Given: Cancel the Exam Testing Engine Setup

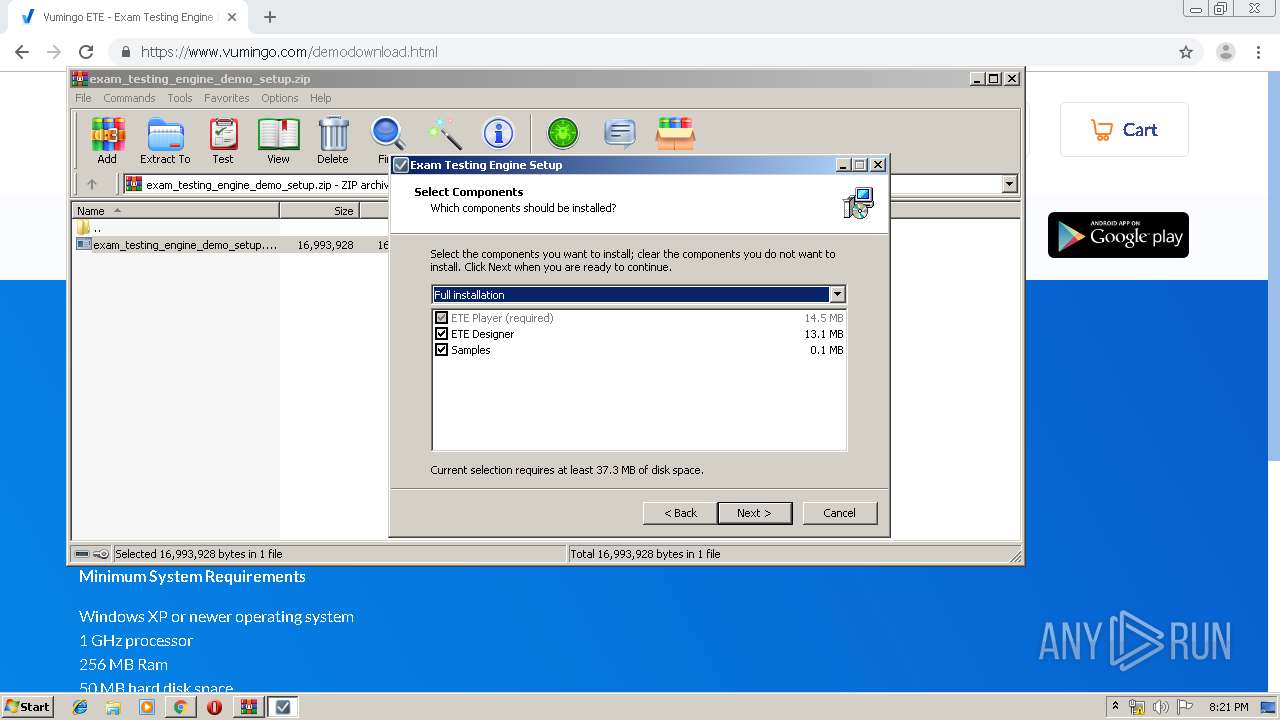Looking at the screenshot, I should tap(840, 513).
